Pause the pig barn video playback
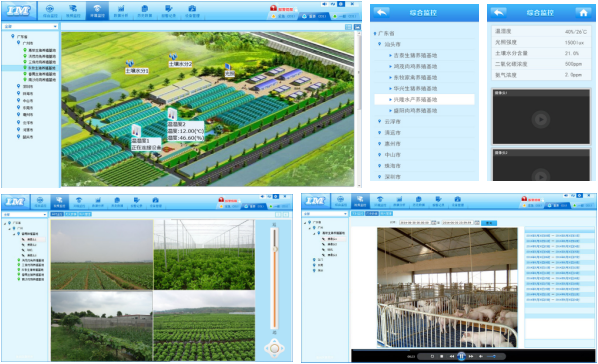This screenshot has height=364, width=598. 461,356
